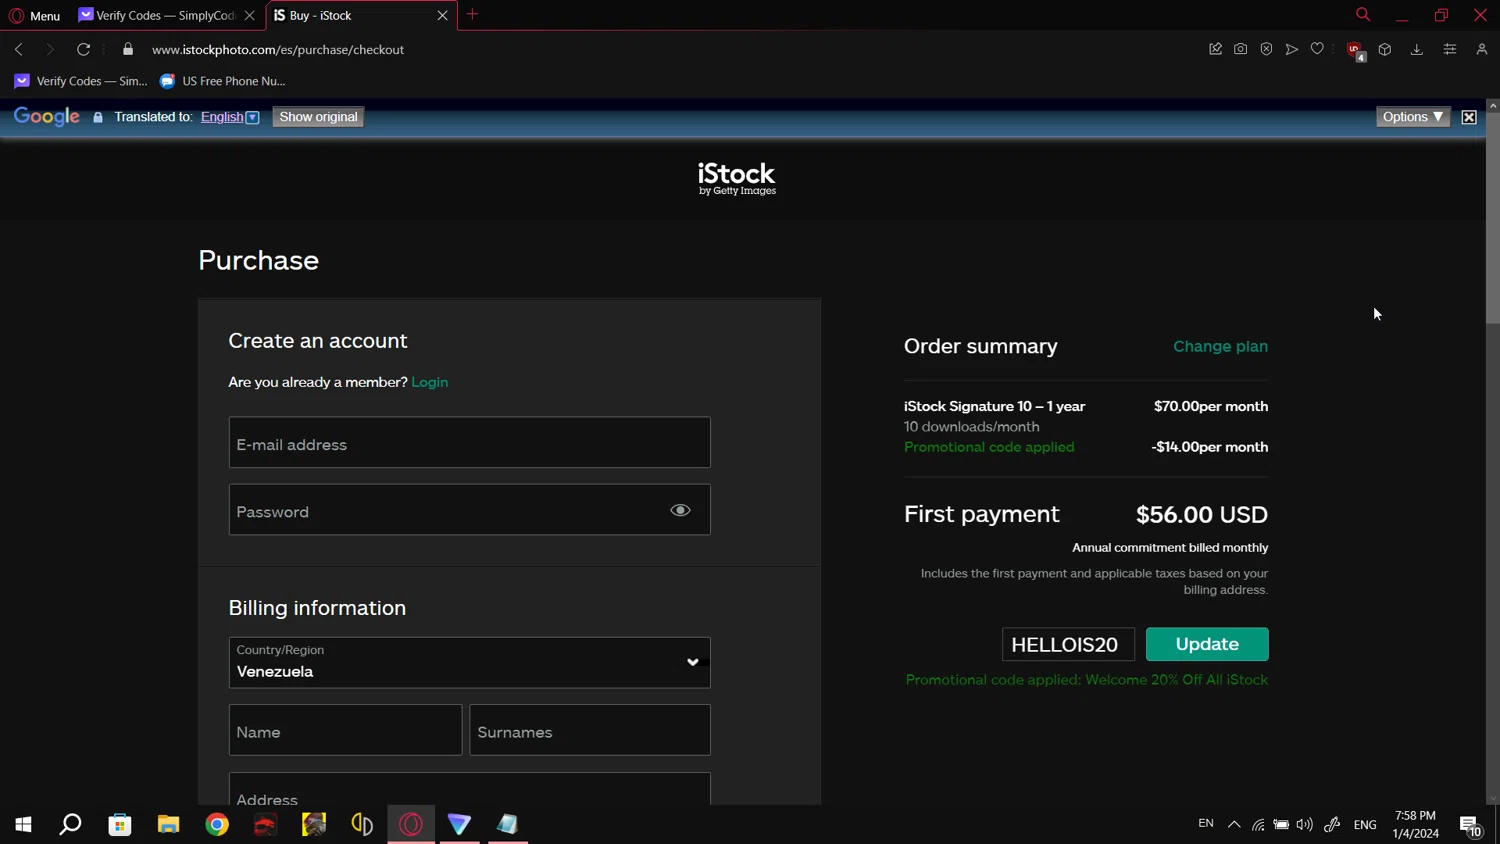Click Show original button
Viewport: 1500px width, 844px height.
[318, 117]
